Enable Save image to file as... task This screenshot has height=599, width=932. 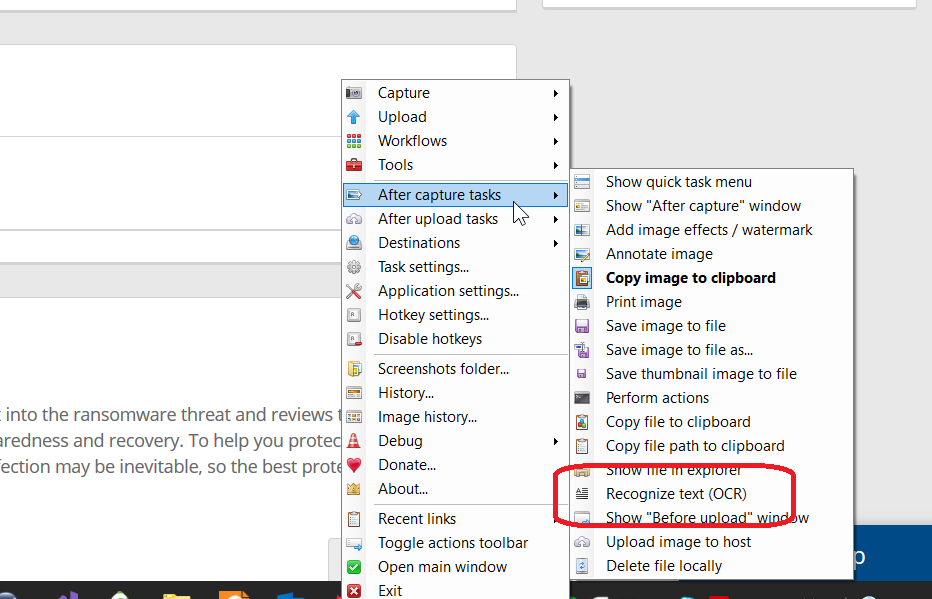coord(711,350)
